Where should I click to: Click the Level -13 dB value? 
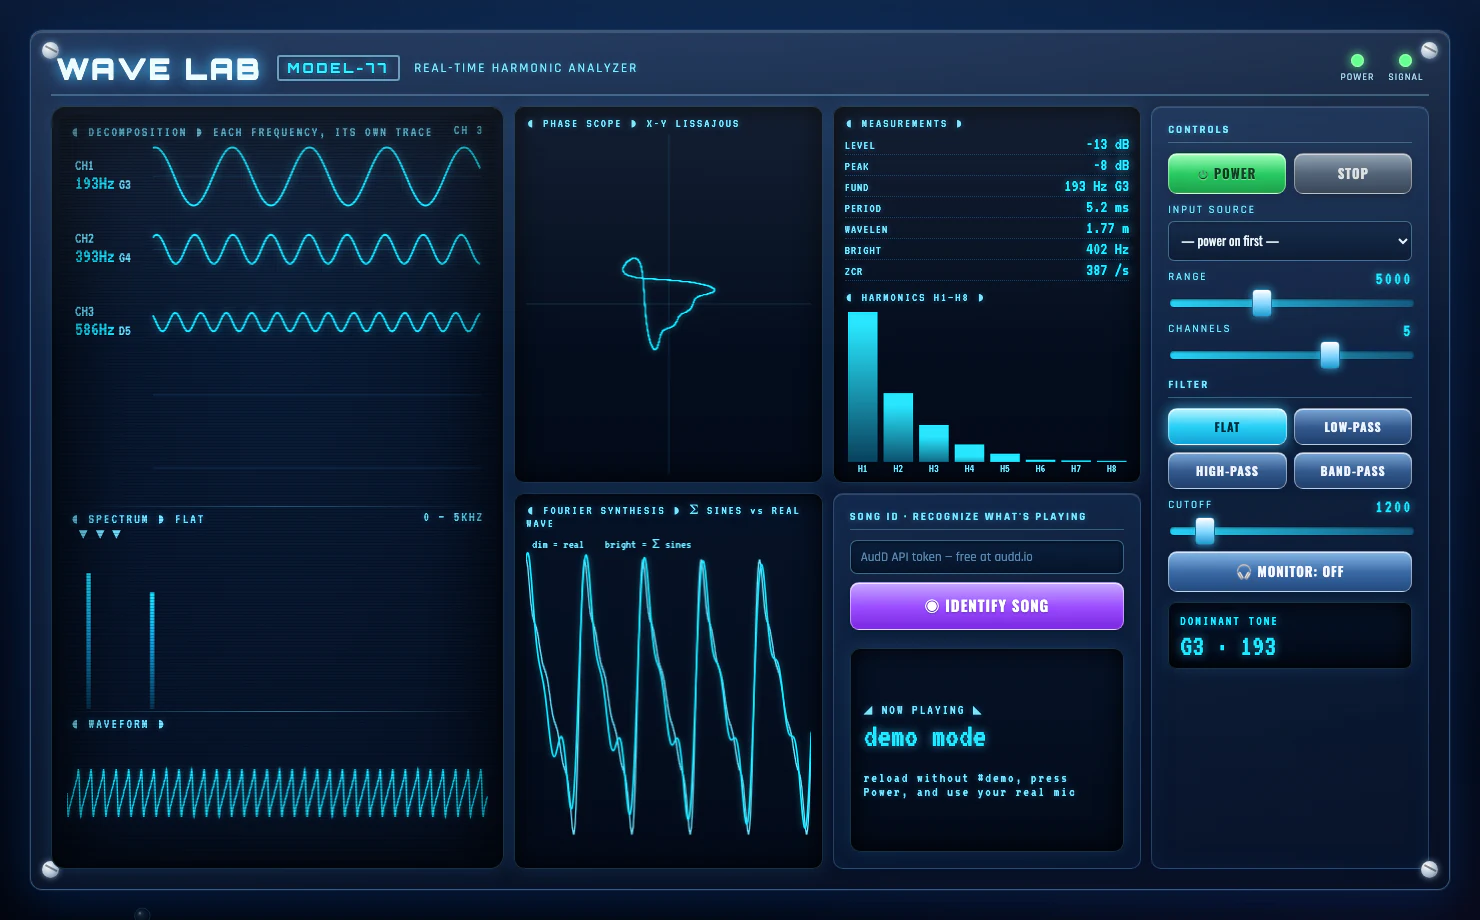(x=1107, y=145)
